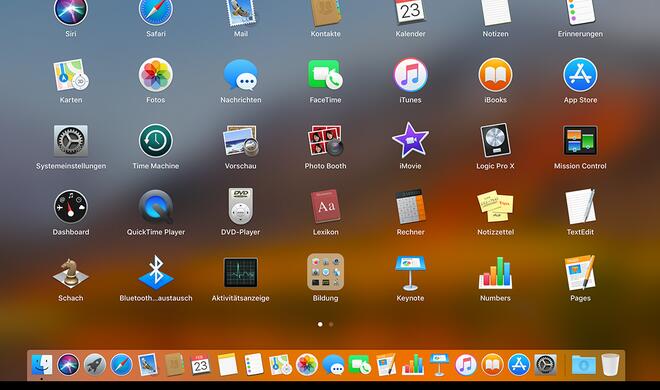This screenshot has width=660, height=390.
Task: Launch Bluetooth...austausch app
Action: point(156,272)
